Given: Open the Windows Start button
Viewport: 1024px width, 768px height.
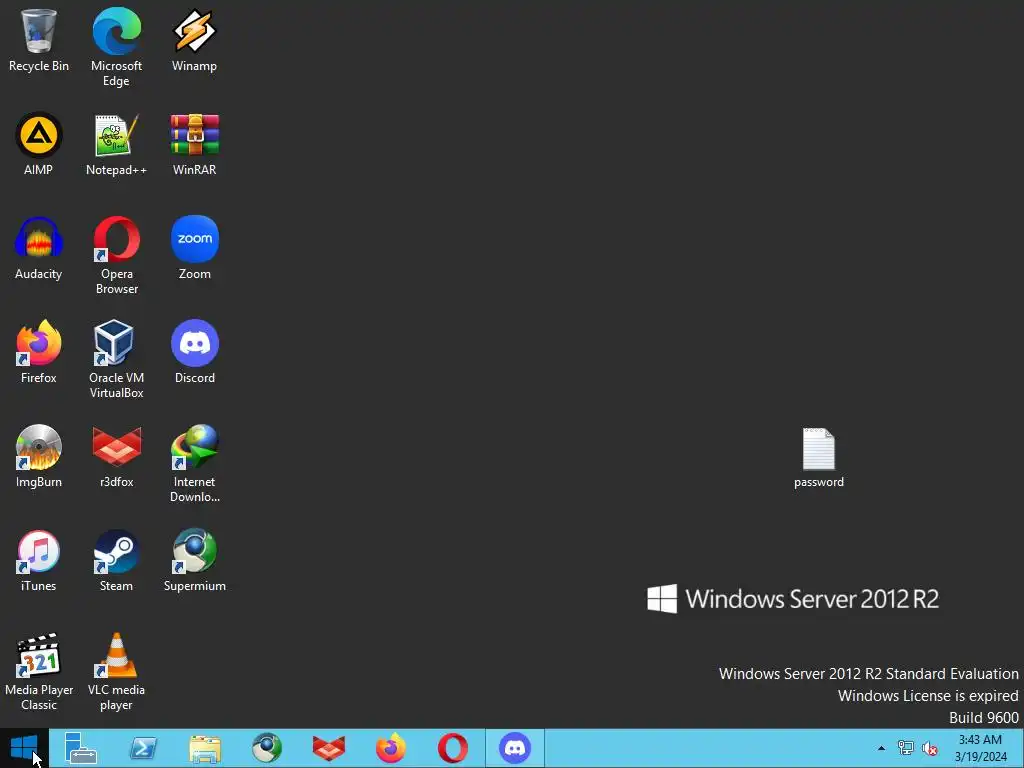Looking at the screenshot, I should (24, 748).
